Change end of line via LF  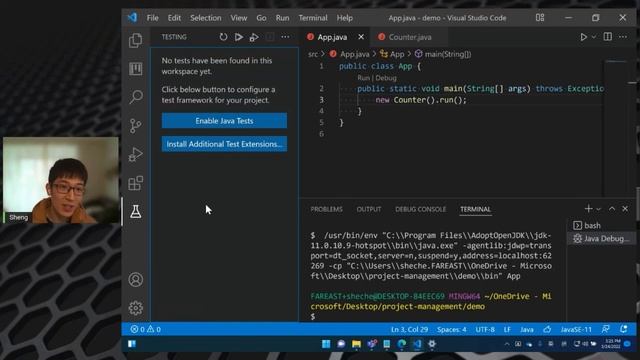tap(507, 329)
